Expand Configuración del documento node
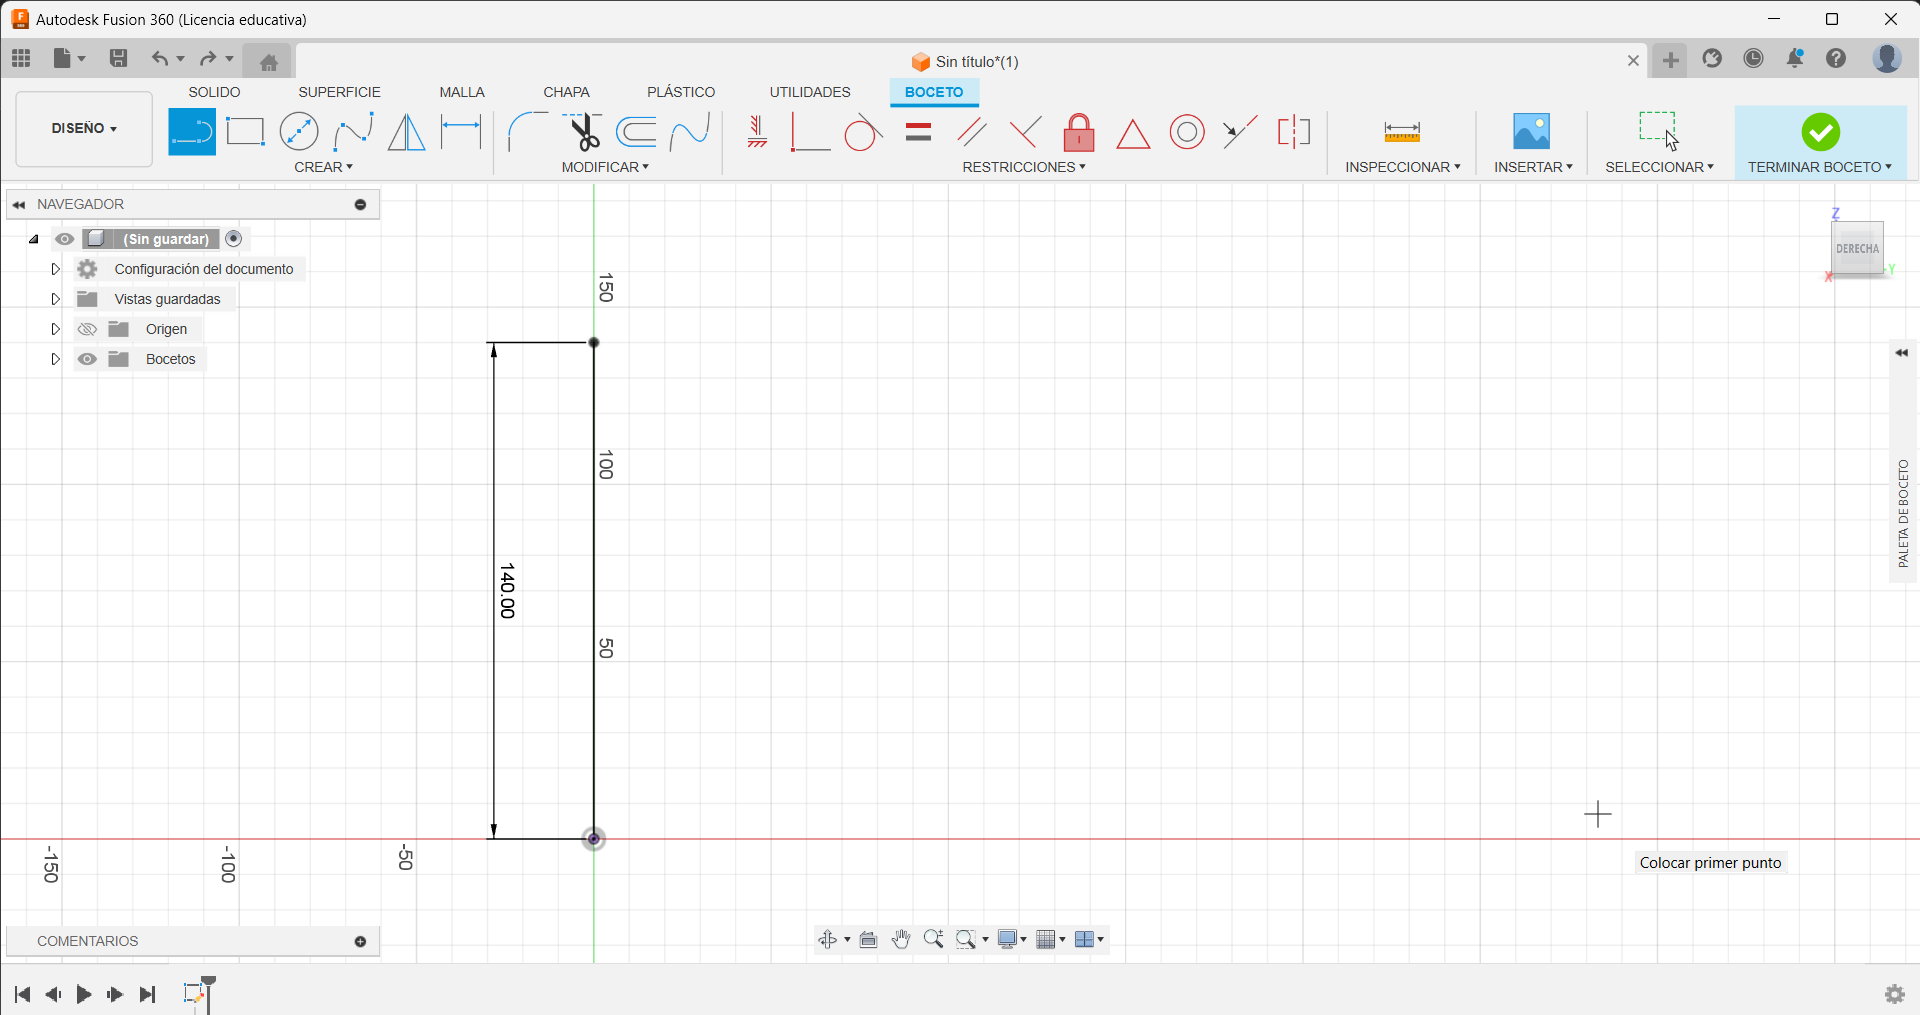 [x=56, y=269]
